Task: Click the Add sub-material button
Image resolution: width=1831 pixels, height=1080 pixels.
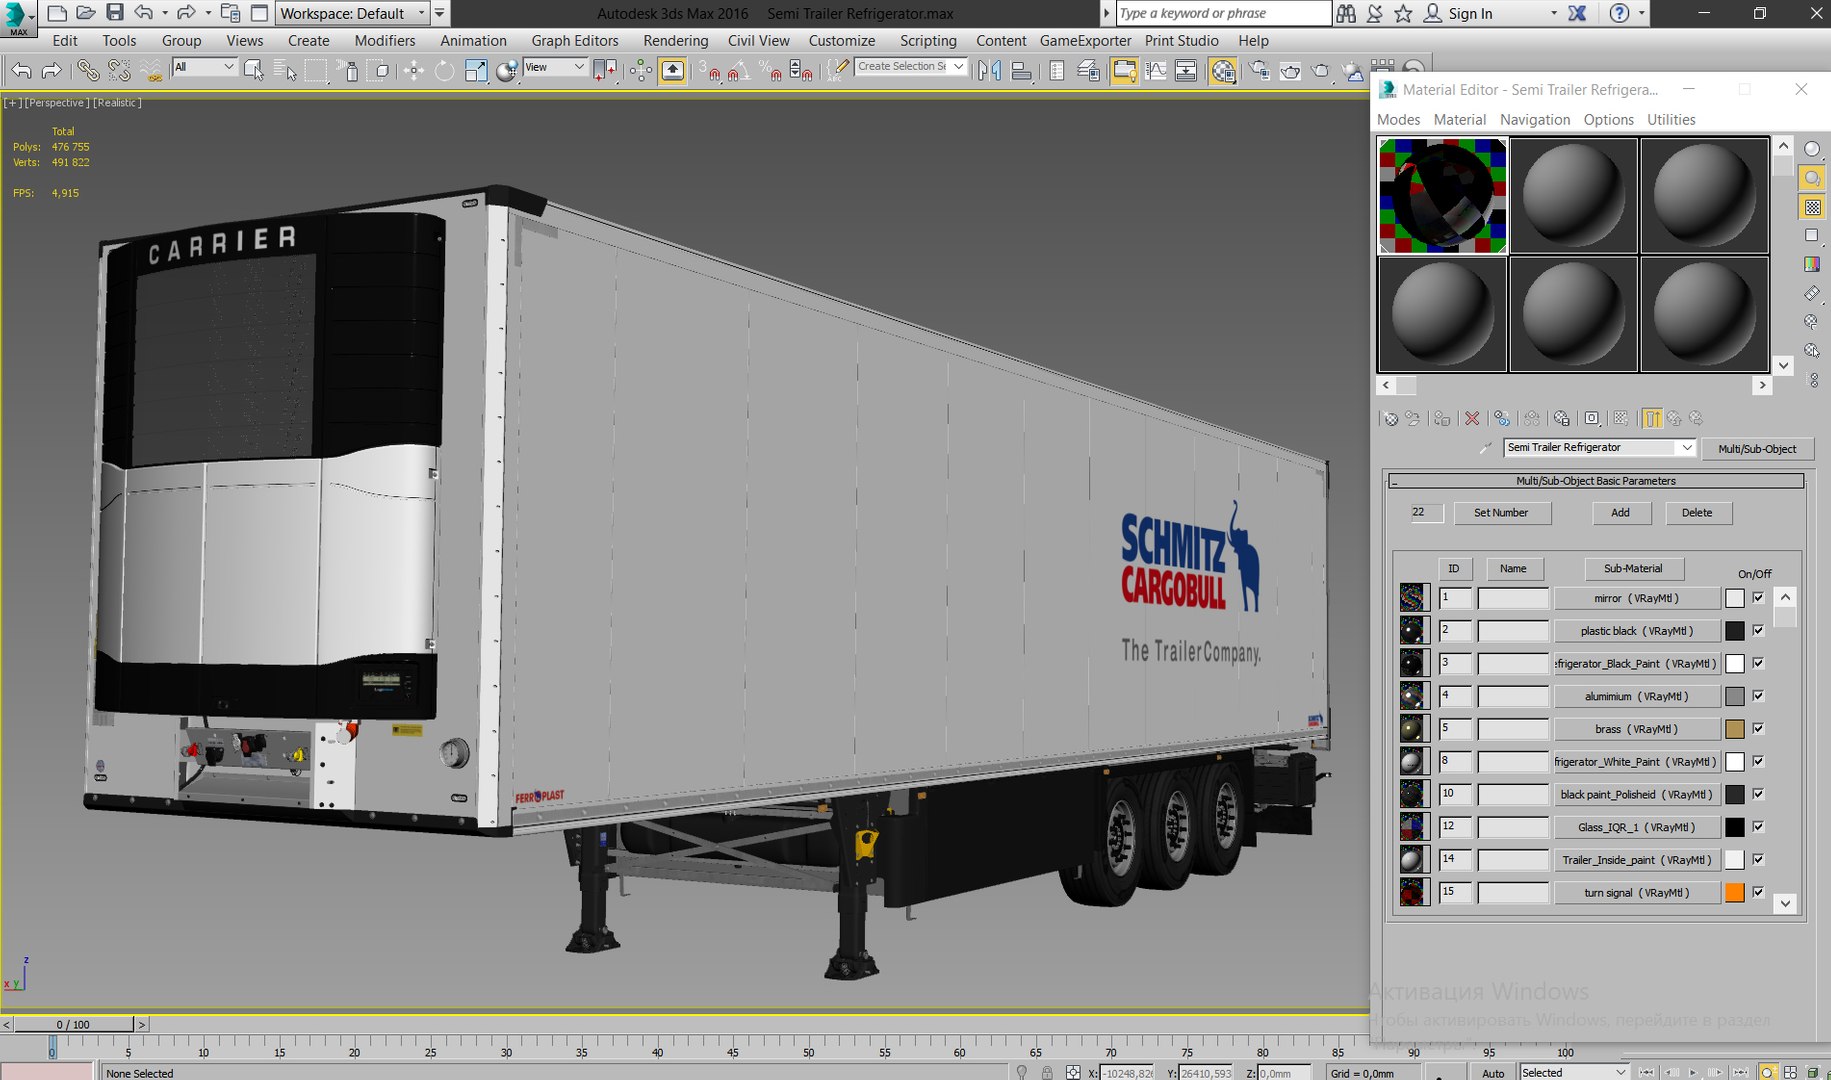Action: [x=1620, y=513]
